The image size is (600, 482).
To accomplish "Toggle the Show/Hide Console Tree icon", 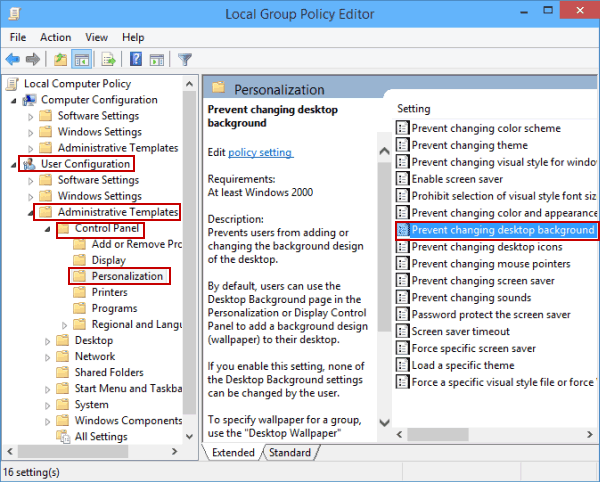I will click(x=82, y=59).
